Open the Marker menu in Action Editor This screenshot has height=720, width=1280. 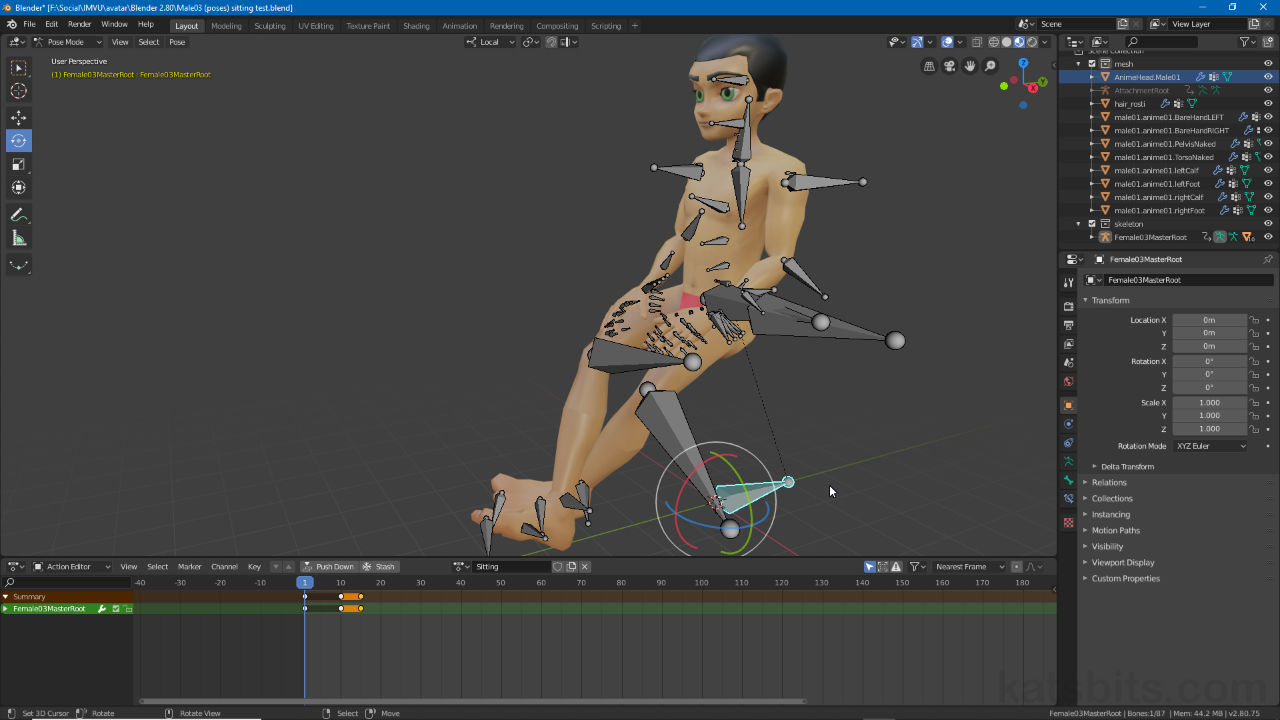pos(189,567)
